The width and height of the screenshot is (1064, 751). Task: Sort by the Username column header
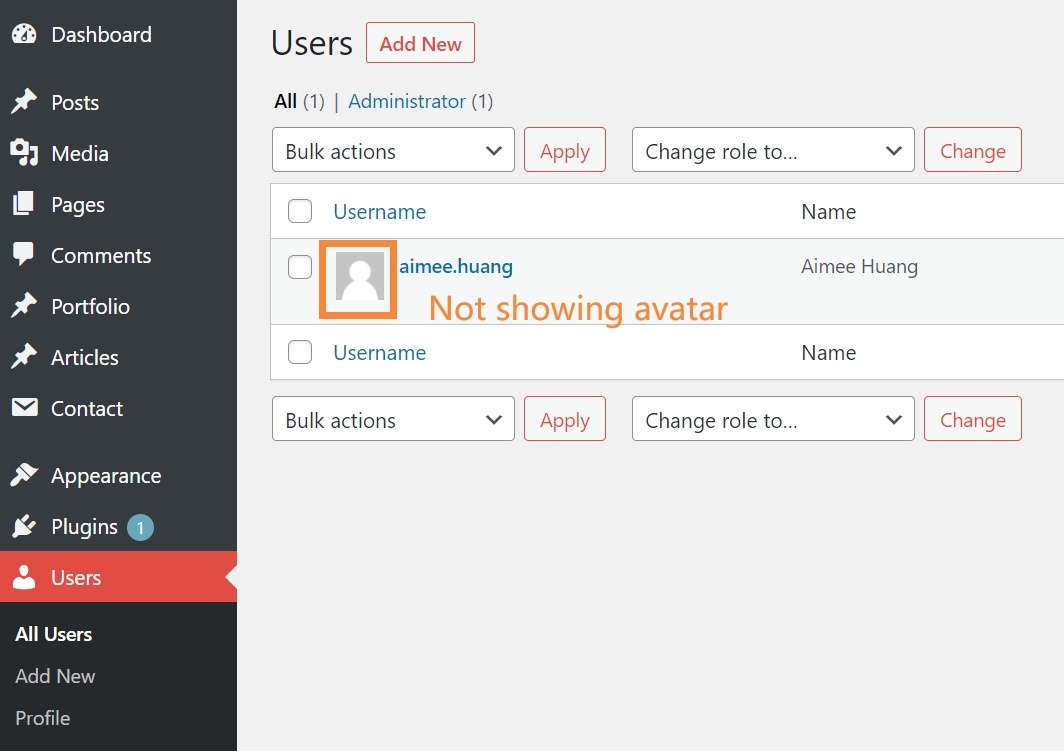pos(379,211)
